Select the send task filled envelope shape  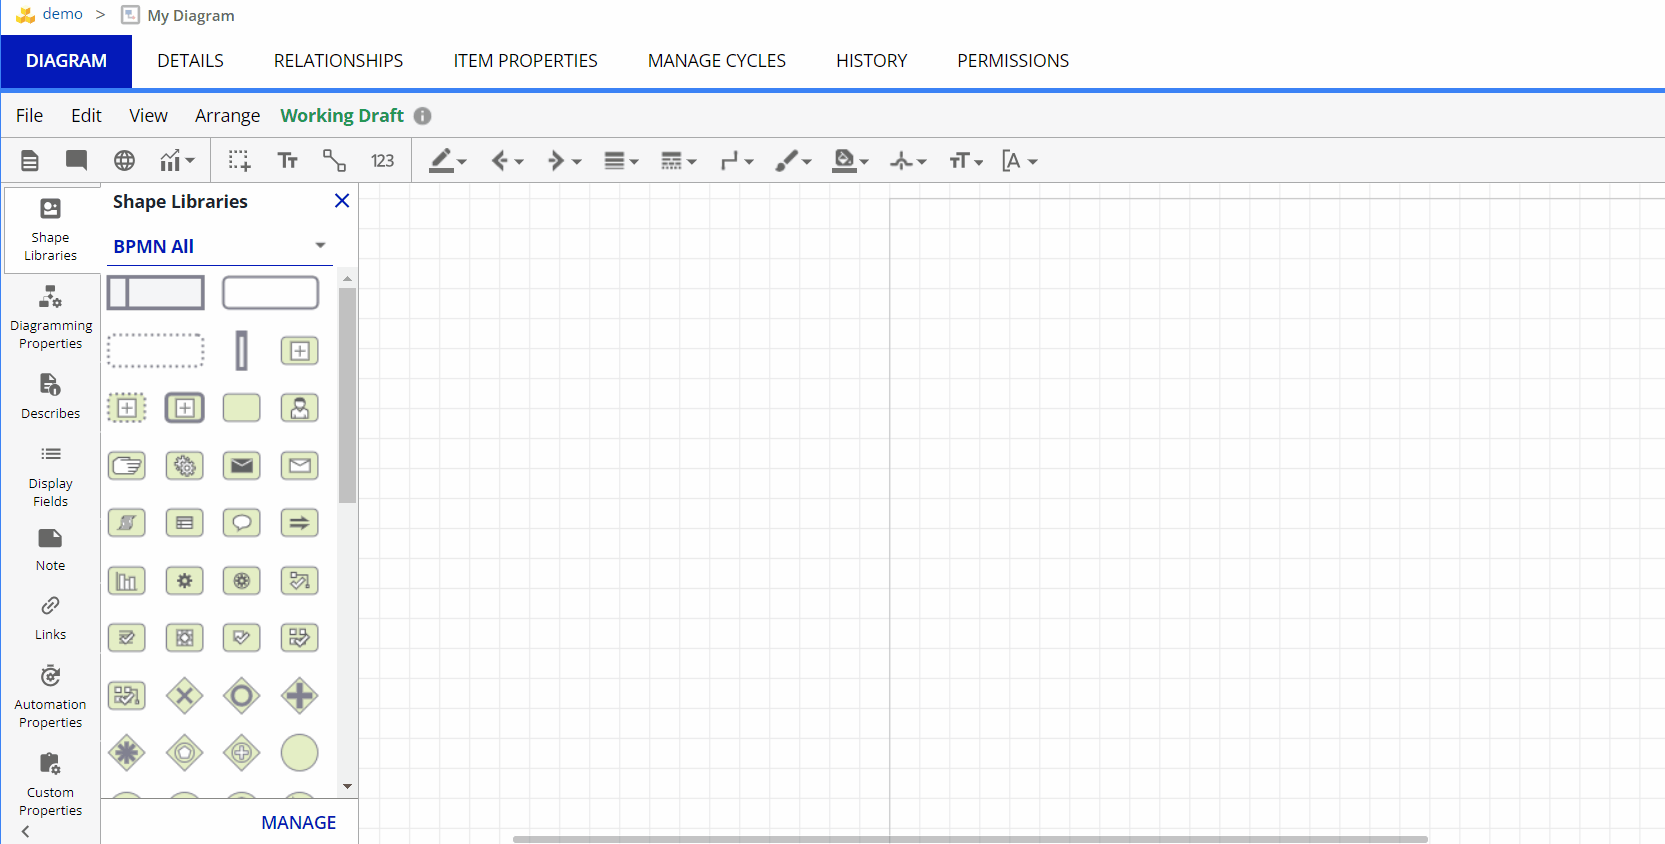(242, 465)
